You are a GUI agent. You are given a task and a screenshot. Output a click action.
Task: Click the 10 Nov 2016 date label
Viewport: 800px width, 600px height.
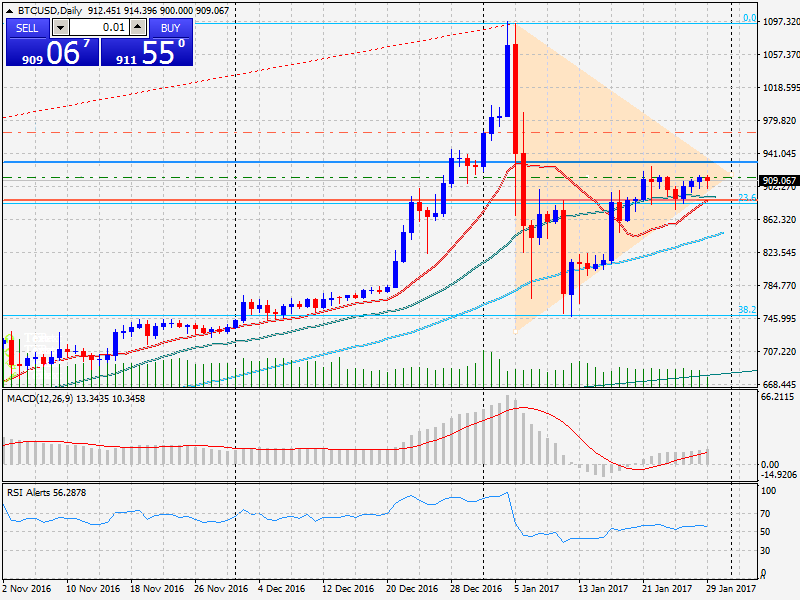pyautogui.click(x=93, y=588)
